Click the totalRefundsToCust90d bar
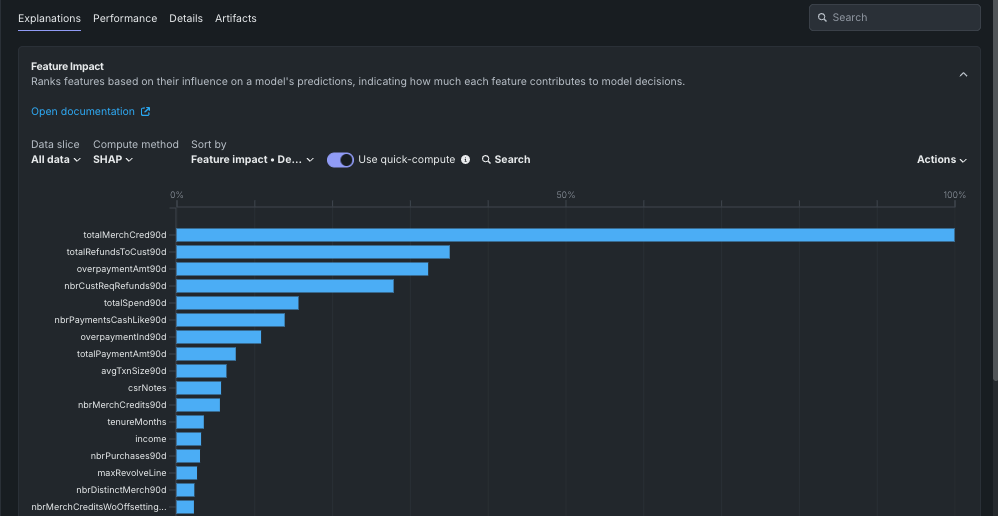 (313, 252)
